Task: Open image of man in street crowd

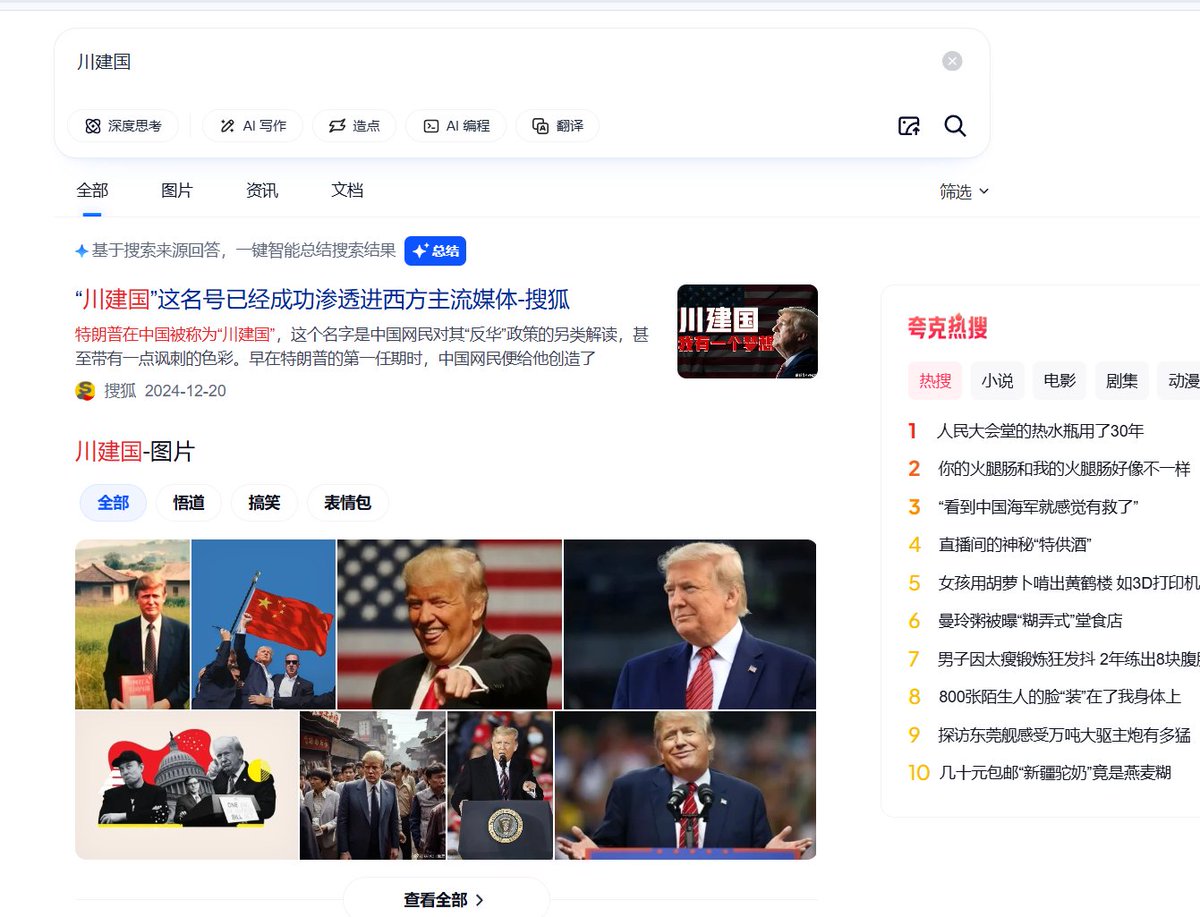Action: click(x=373, y=785)
